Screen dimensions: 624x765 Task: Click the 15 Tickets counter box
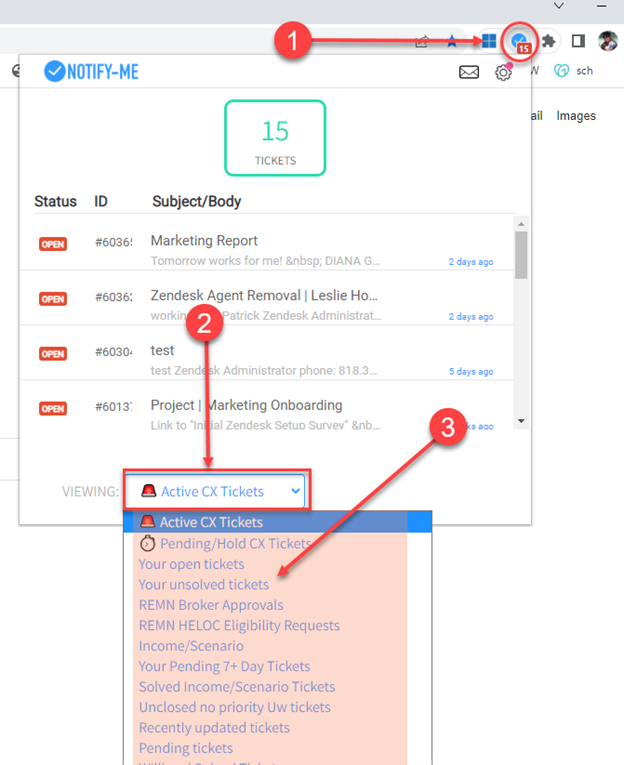pyautogui.click(x=275, y=138)
